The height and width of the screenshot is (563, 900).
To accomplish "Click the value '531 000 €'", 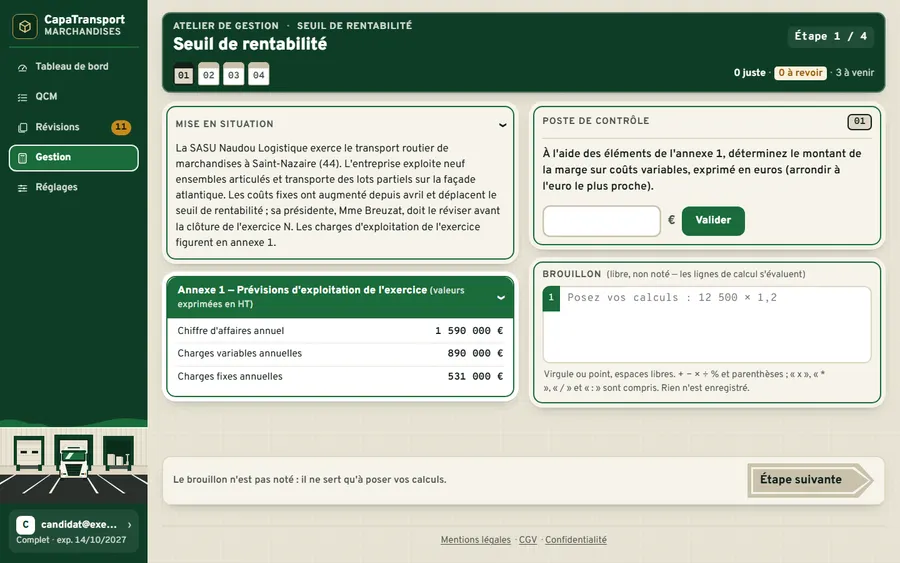I will (475, 376).
